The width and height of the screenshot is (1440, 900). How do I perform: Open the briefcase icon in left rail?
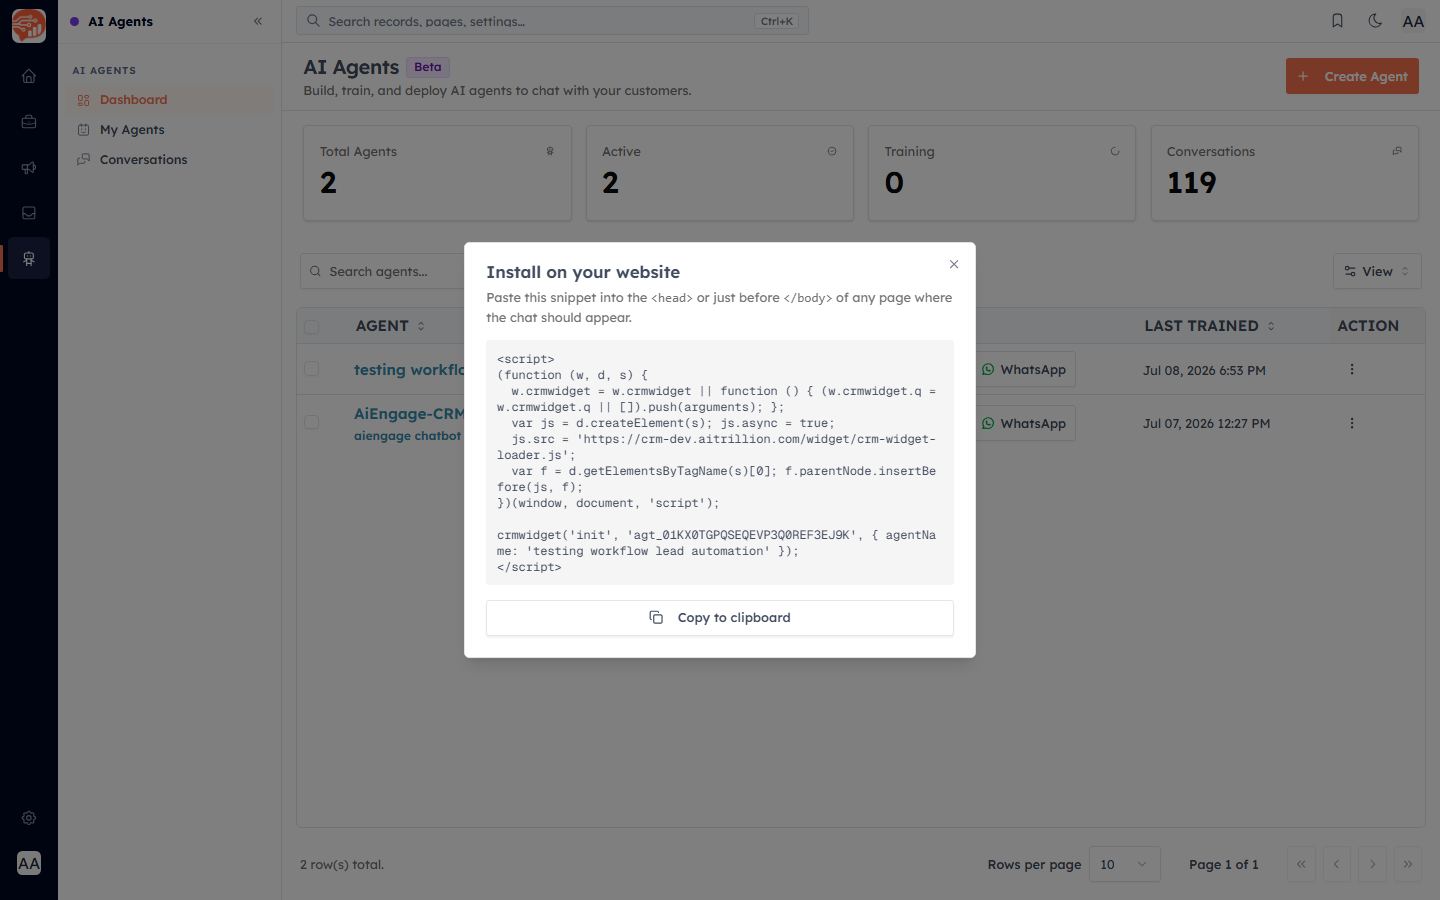pyautogui.click(x=29, y=122)
